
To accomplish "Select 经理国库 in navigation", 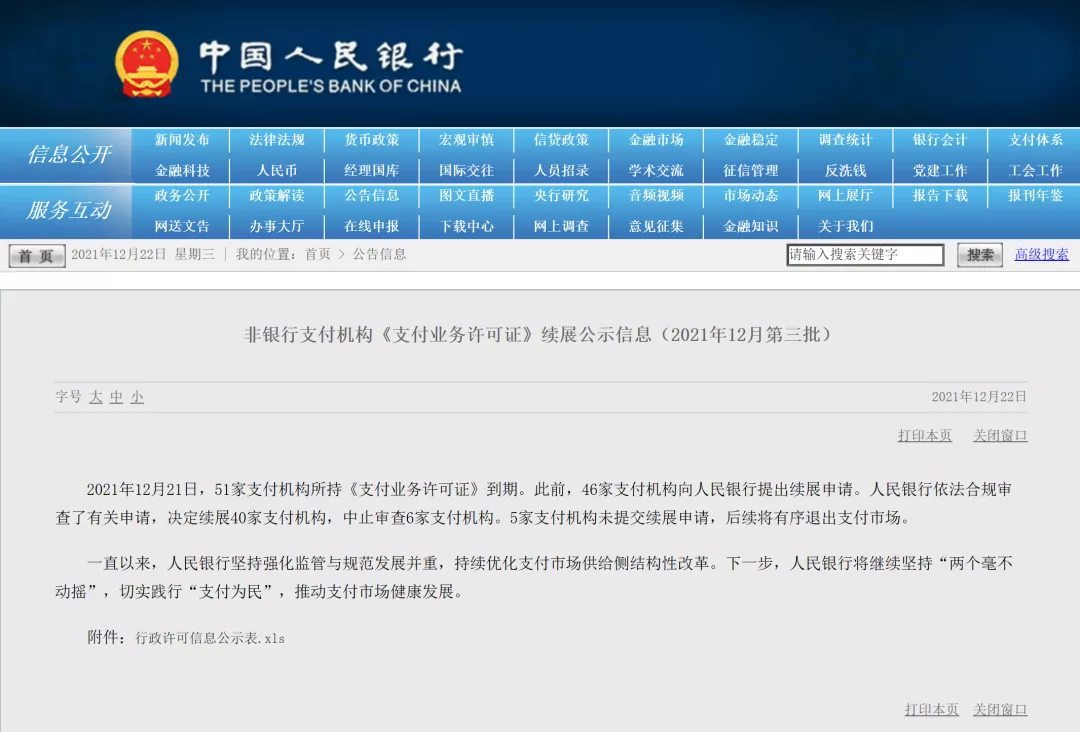I will (x=372, y=170).
